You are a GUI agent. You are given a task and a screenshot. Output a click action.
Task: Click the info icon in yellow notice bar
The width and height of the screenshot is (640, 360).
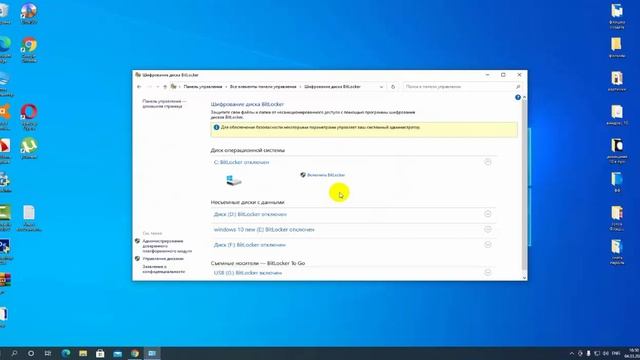216,127
